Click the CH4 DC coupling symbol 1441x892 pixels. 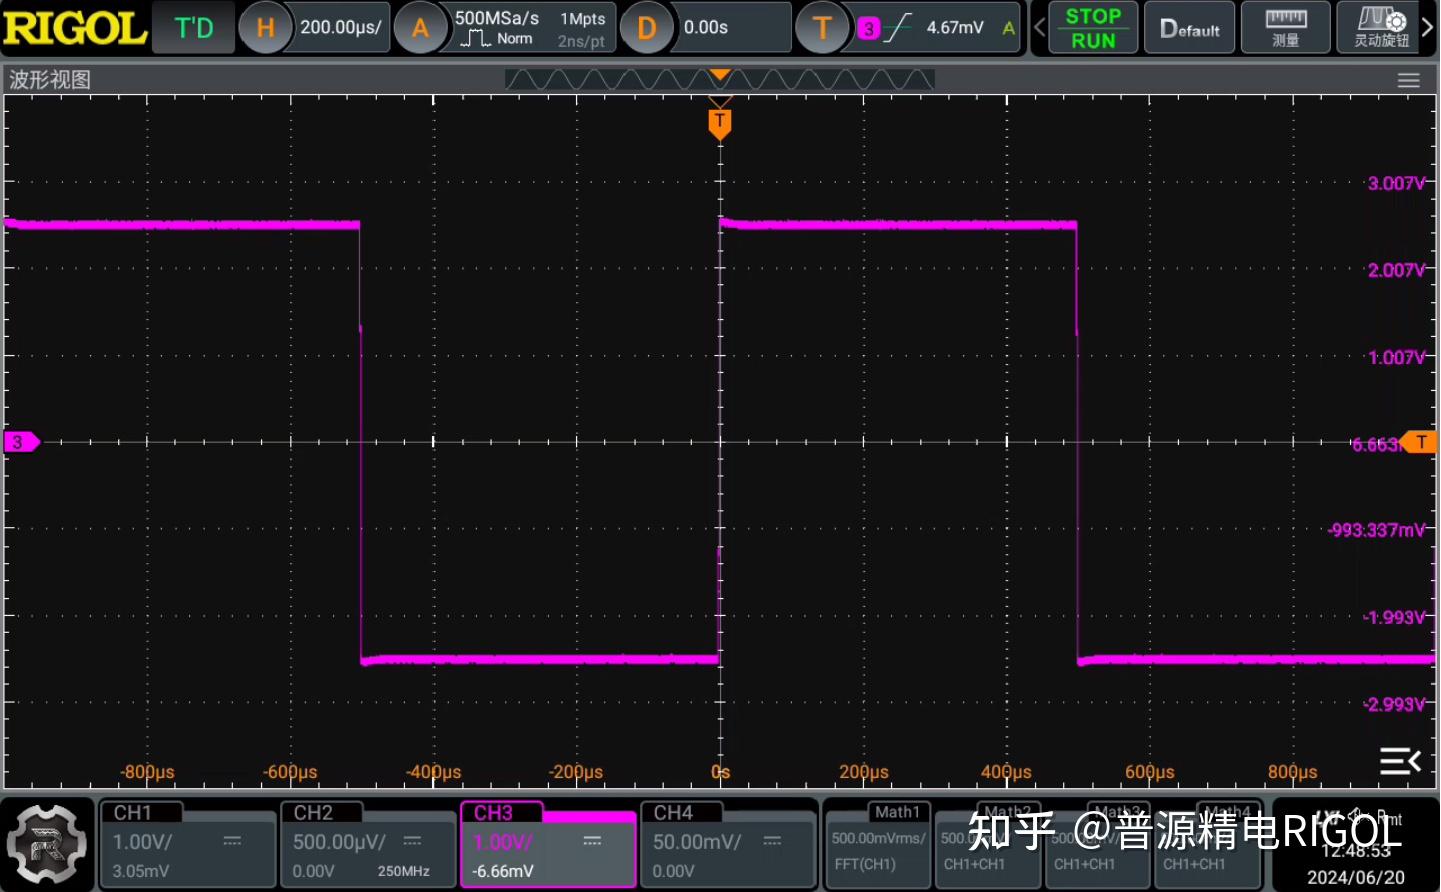point(772,842)
